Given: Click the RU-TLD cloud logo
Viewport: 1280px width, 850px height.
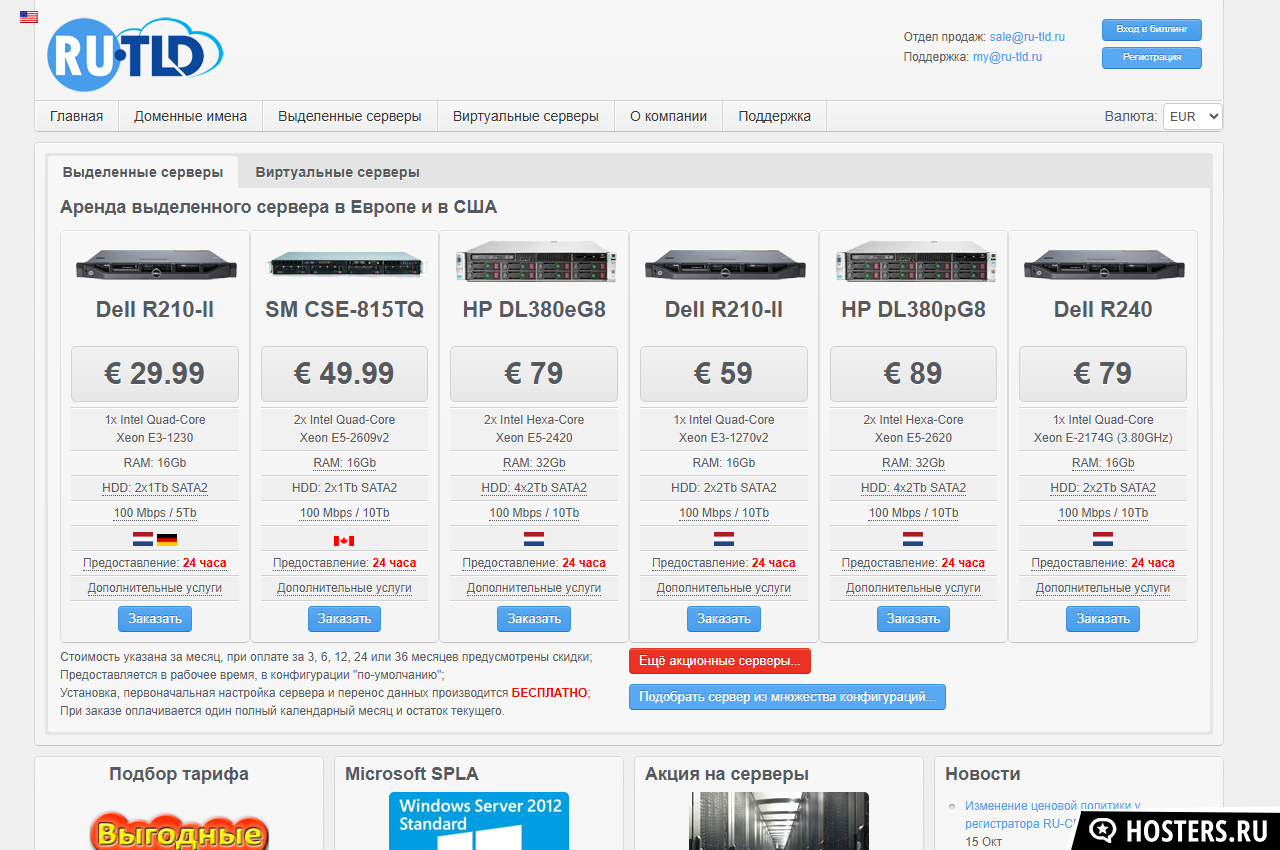Looking at the screenshot, I should point(134,55).
